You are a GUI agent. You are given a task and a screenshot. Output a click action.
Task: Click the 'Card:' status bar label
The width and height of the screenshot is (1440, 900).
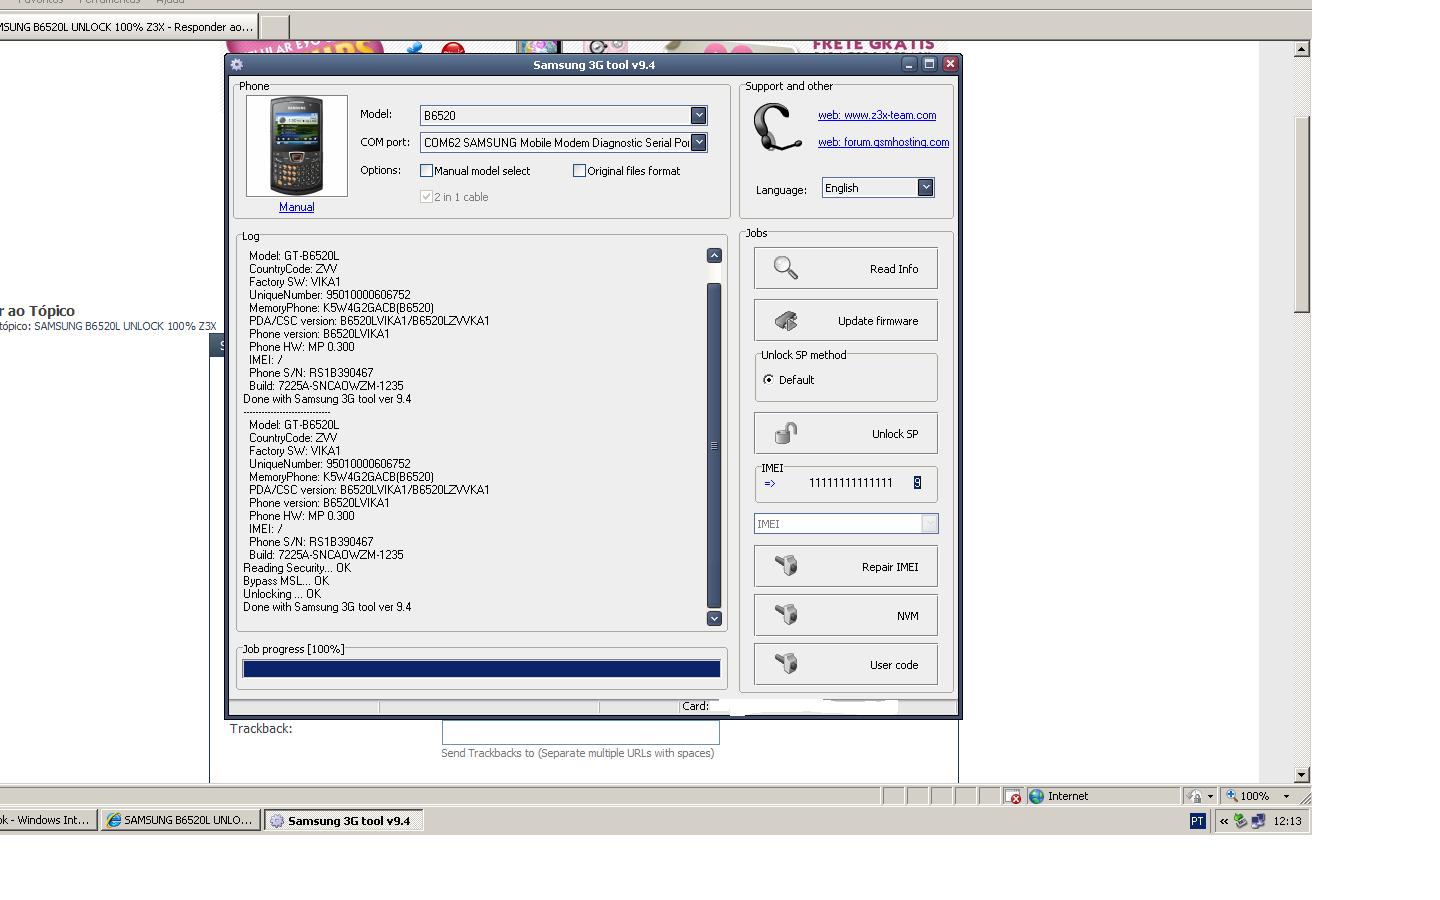(x=695, y=706)
